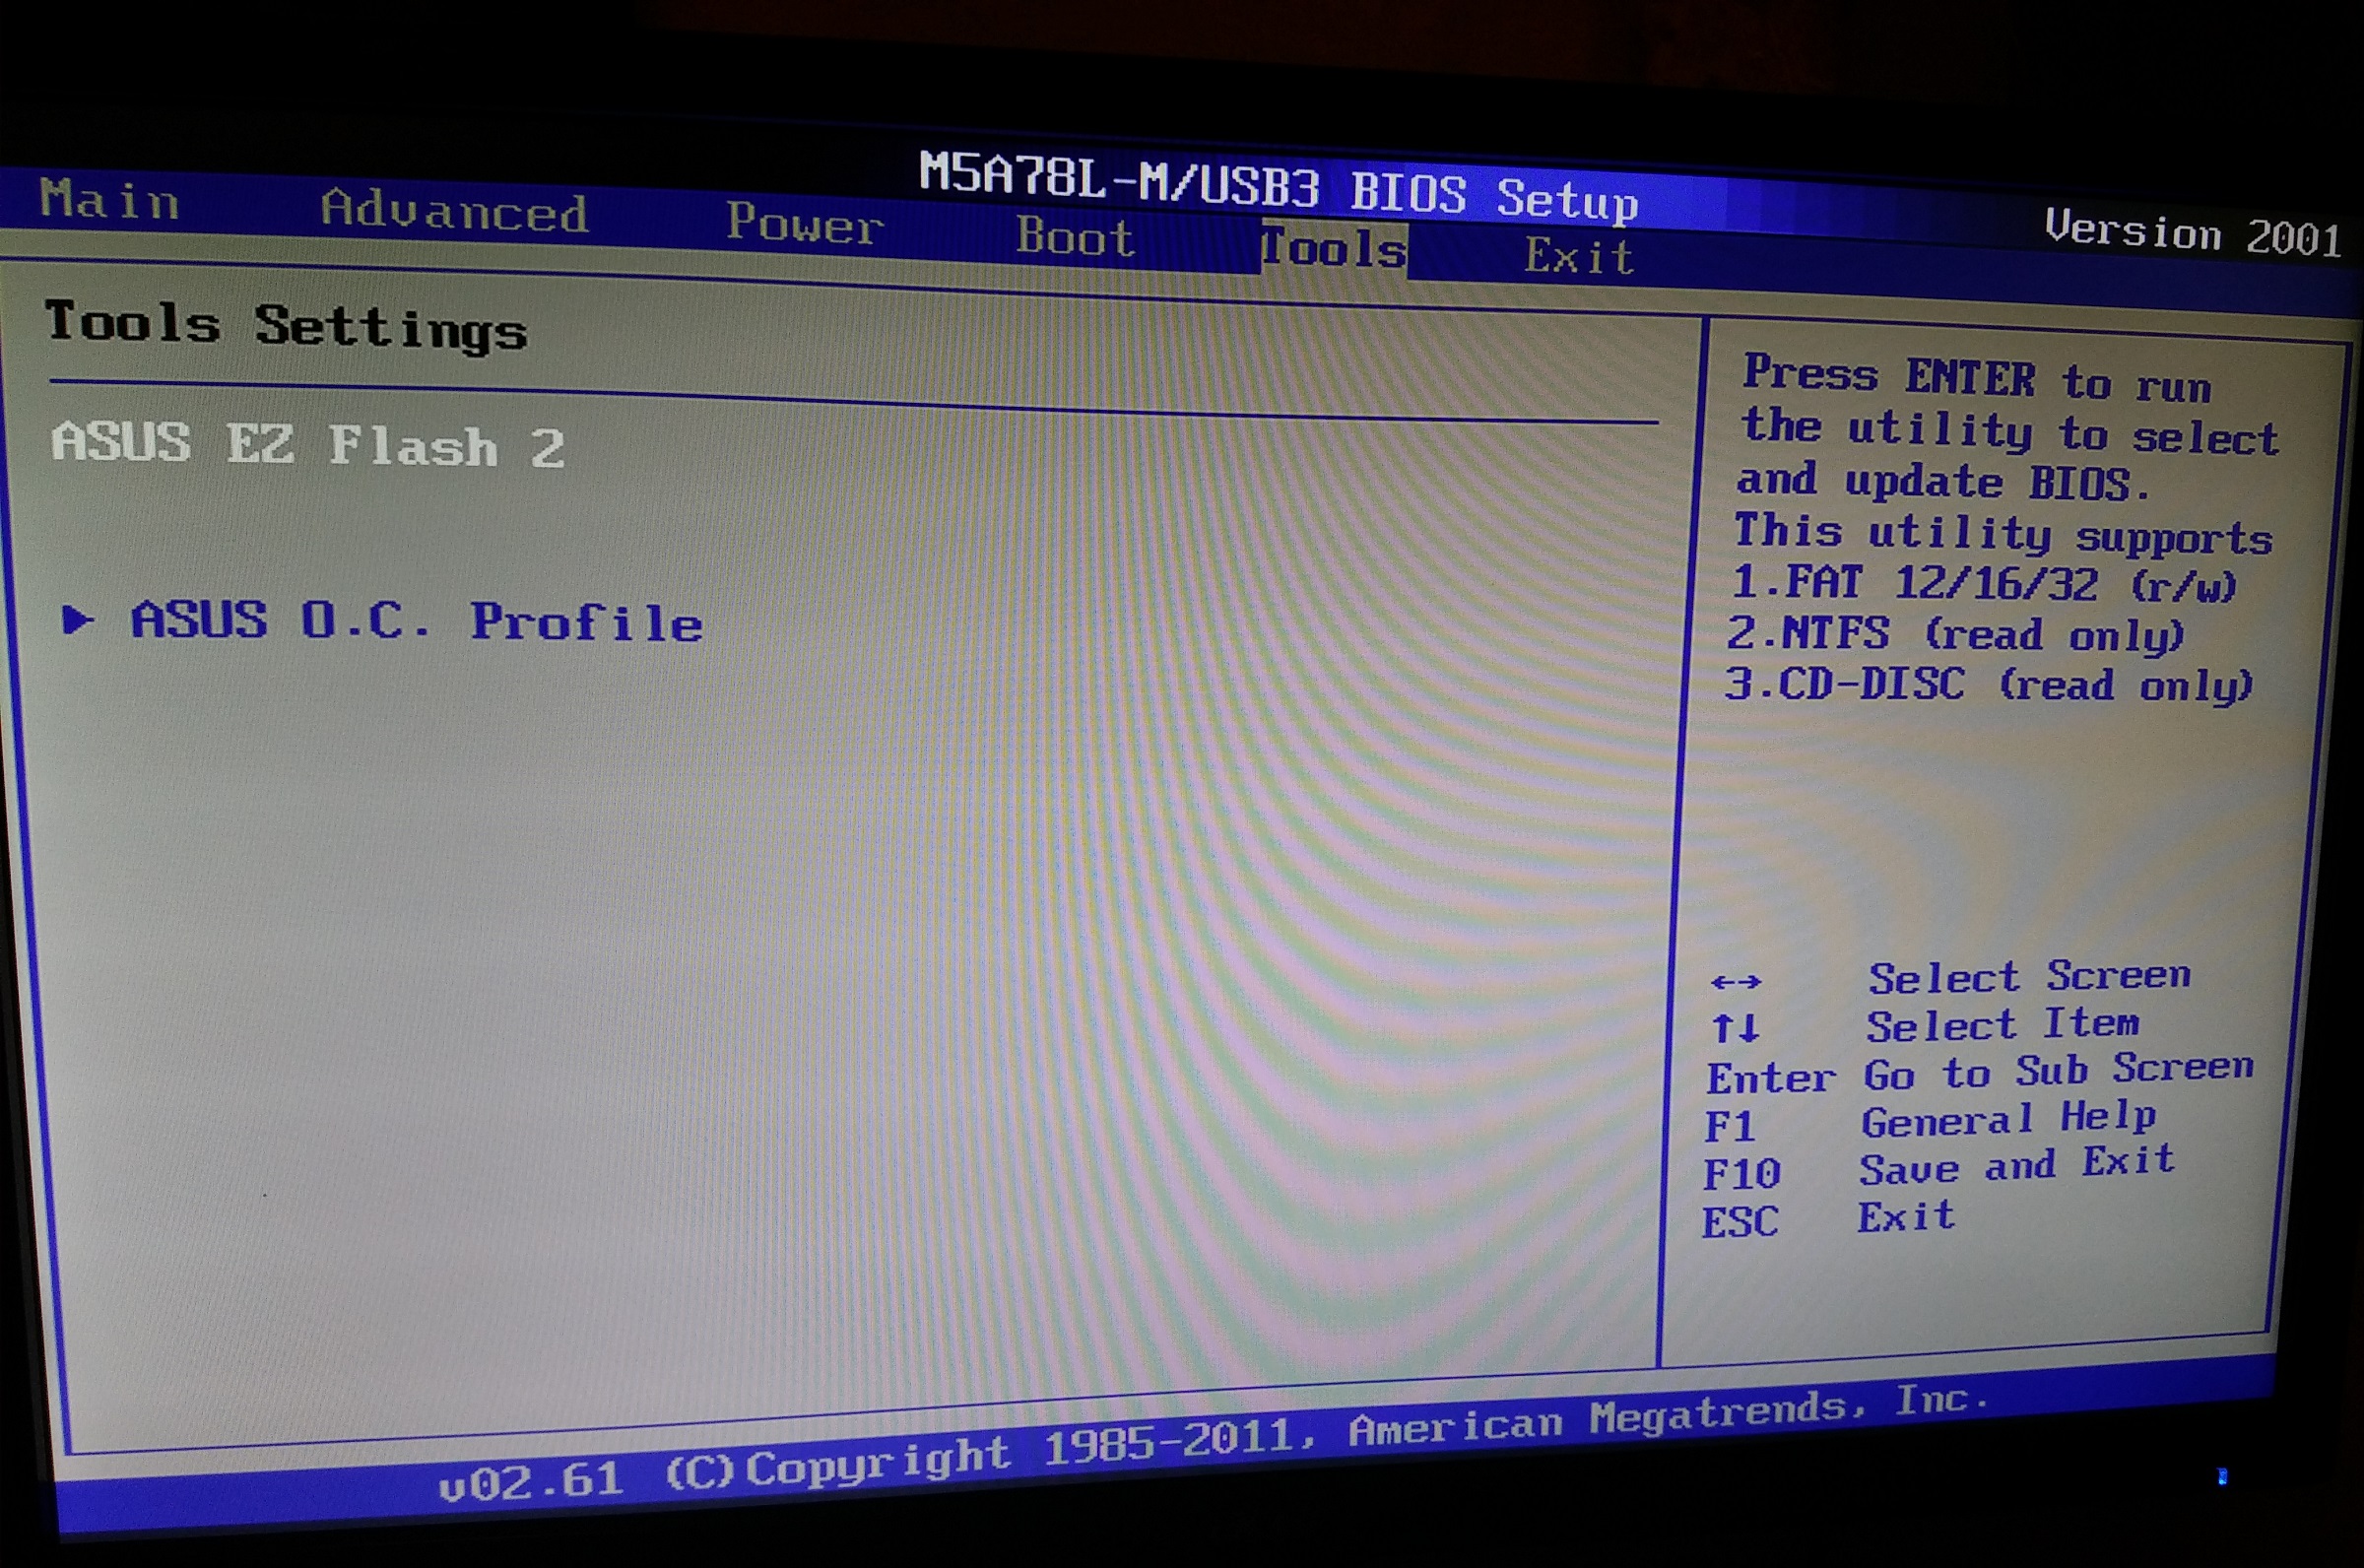
Task: Open ASUS O.C. Profile submenu
Action: click(x=416, y=622)
